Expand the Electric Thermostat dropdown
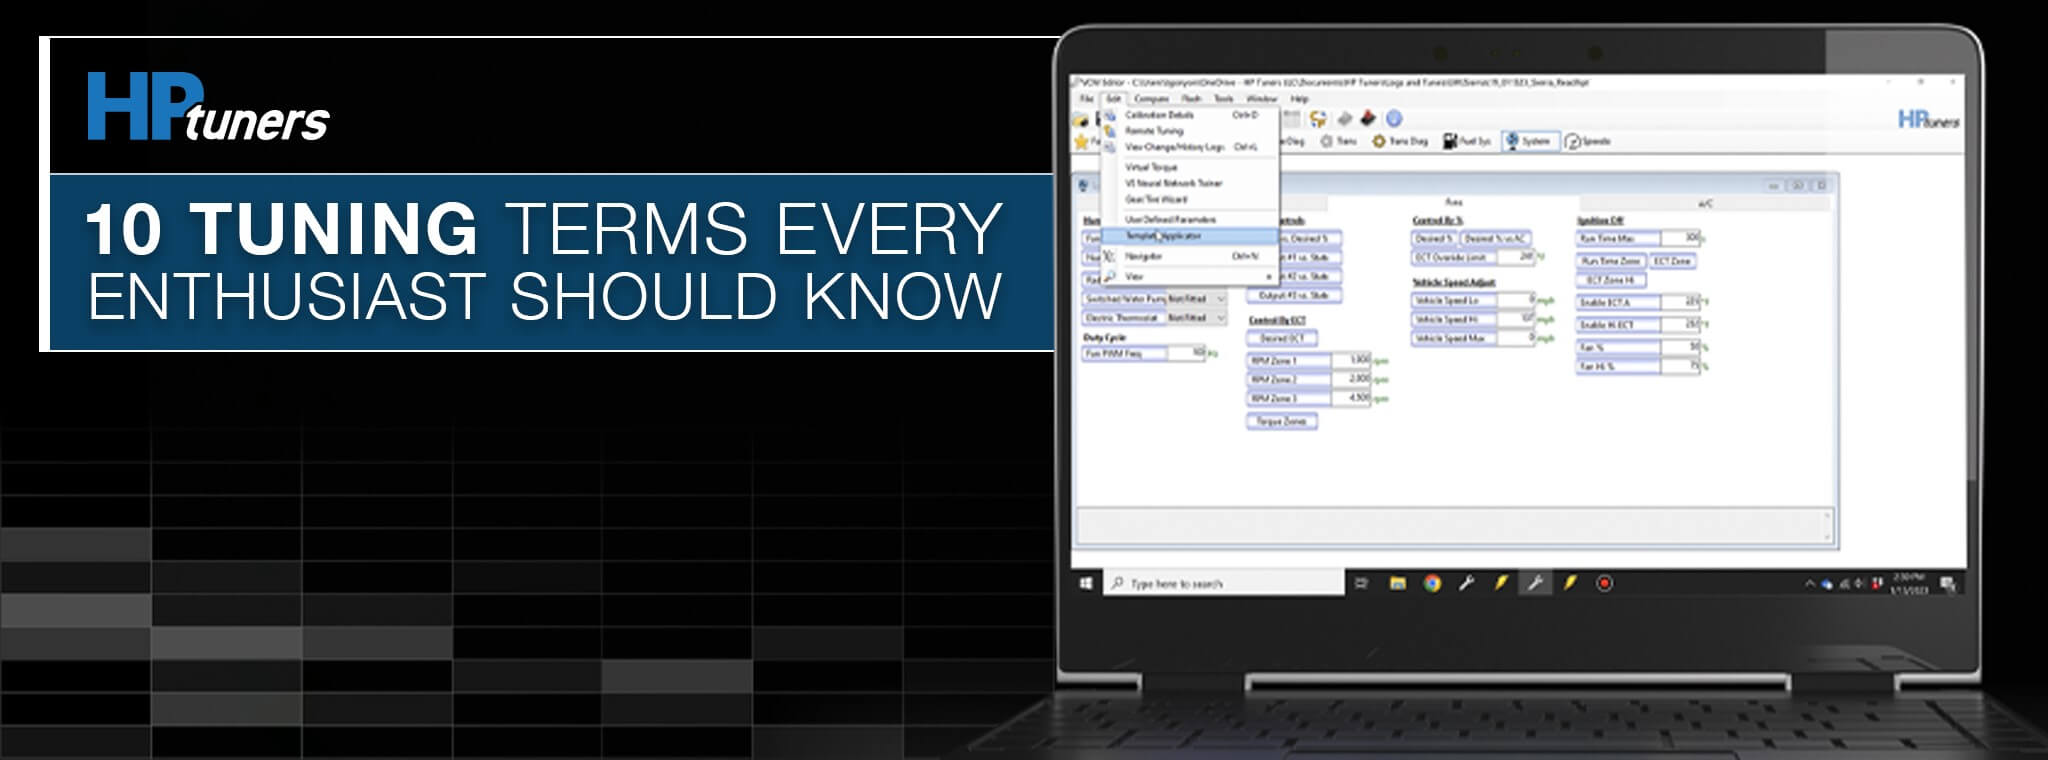This screenshot has width=2048, height=760. (1220, 318)
